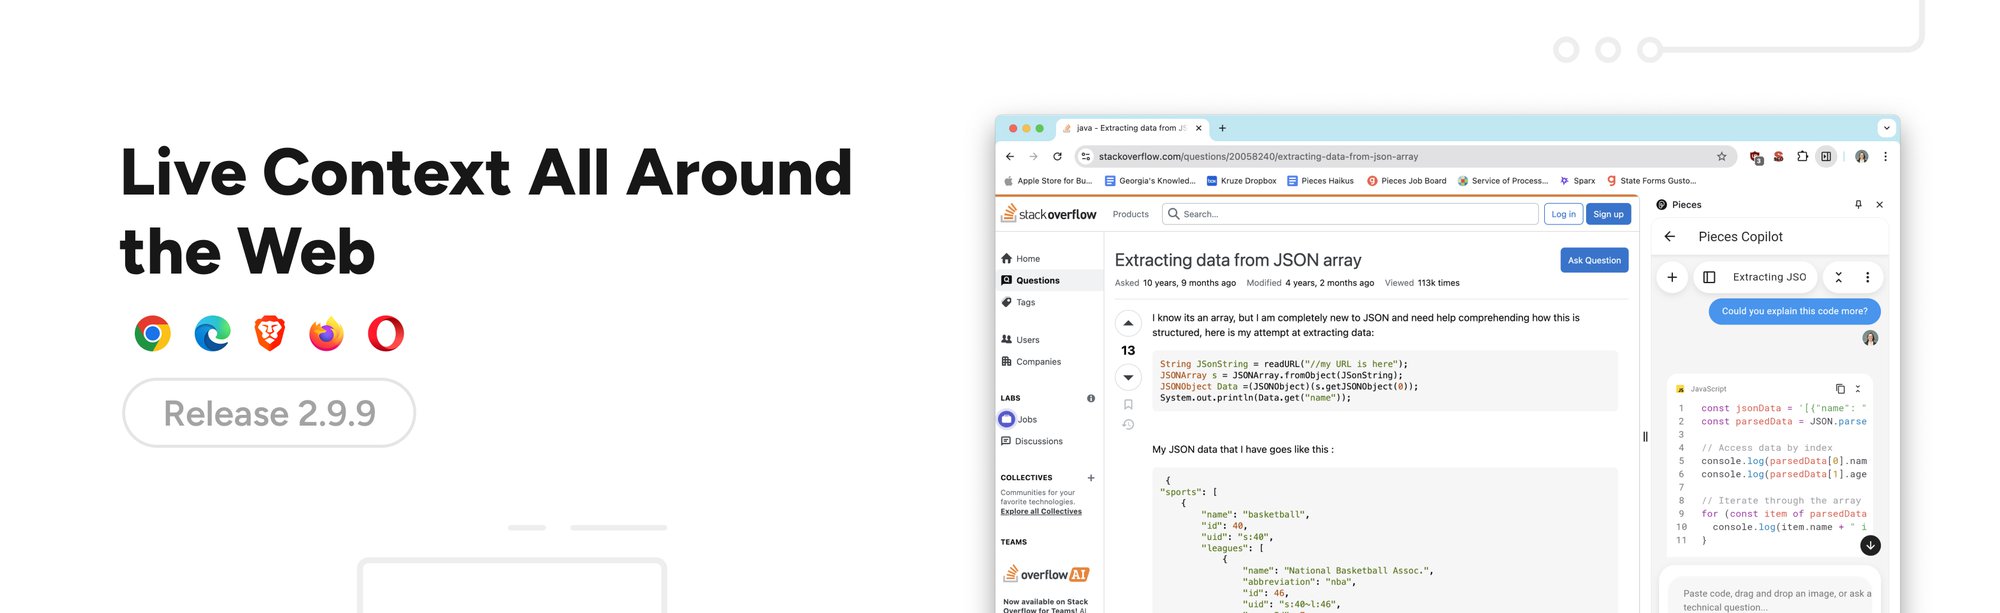Open the Service of Process bookmark
The width and height of the screenshot is (2000, 613).
(x=1503, y=181)
